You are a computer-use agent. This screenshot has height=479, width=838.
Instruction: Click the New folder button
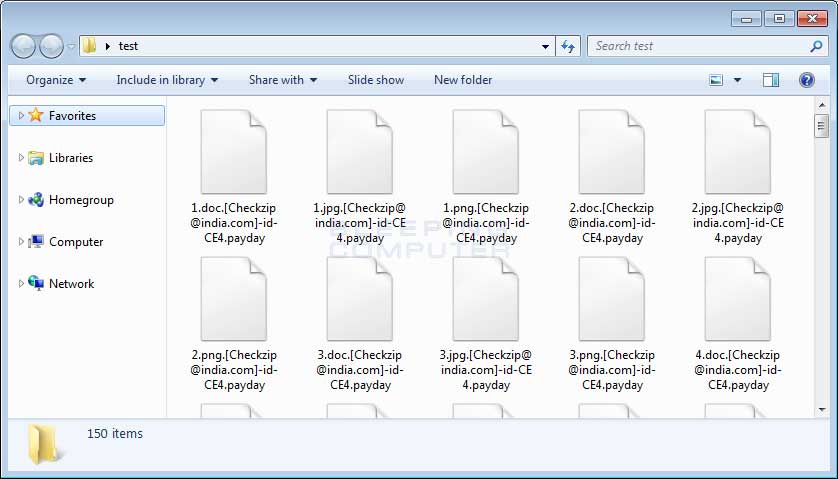[x=463, y=80]
